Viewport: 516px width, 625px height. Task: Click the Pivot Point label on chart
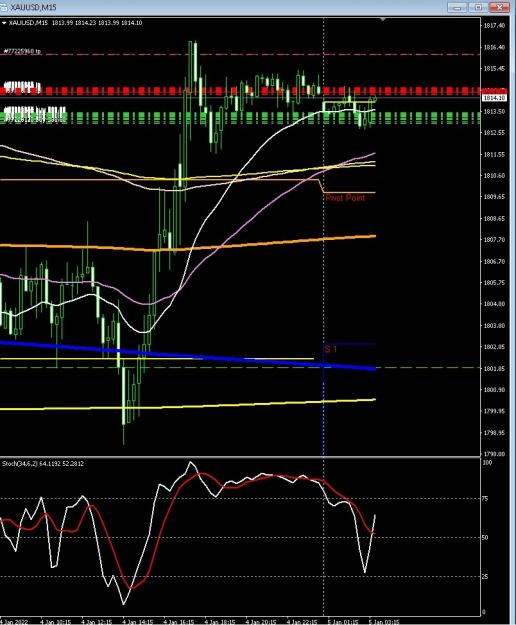(x=345, y=198)
